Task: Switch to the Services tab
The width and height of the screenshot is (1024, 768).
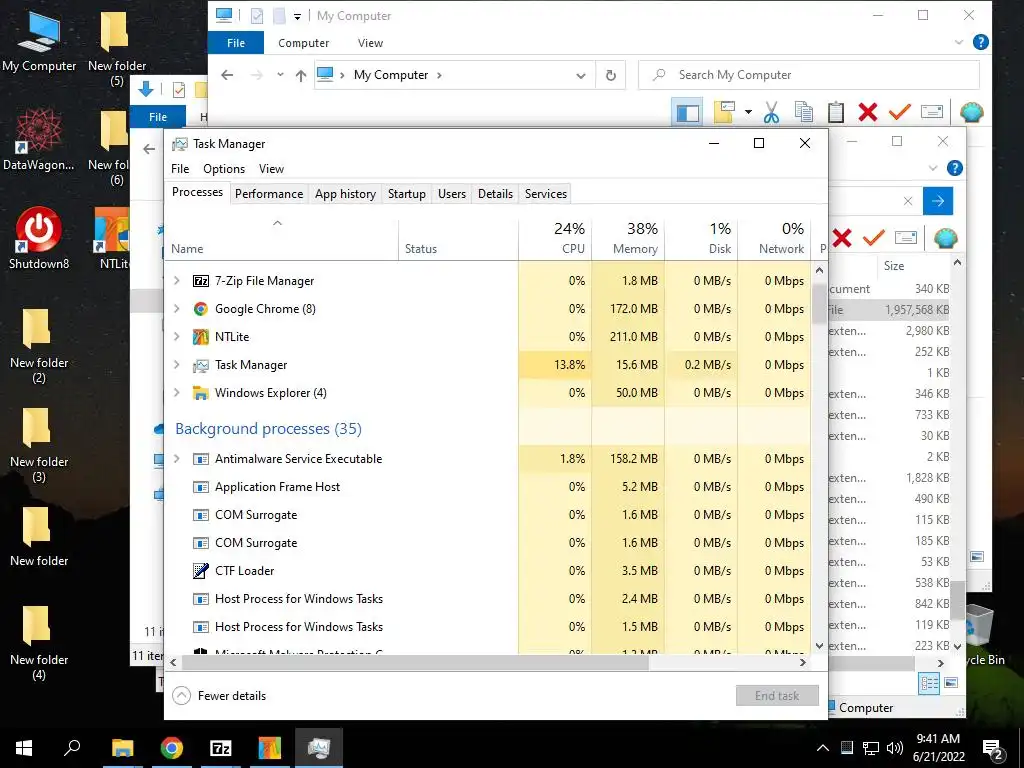Action: pos(546,194)
